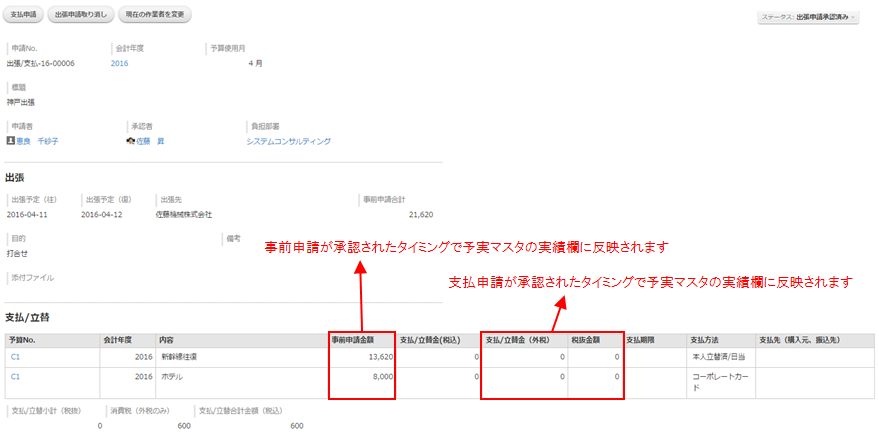
Task: Click the 予算使用月 value 4 月
Action: 255,63
